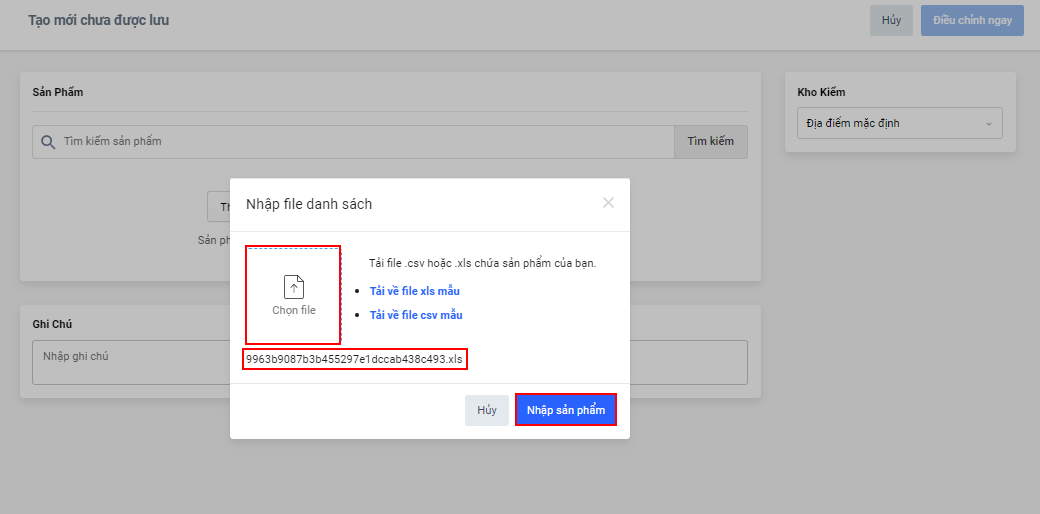Click the Kho Kiểm panel label

coord(821,92)
